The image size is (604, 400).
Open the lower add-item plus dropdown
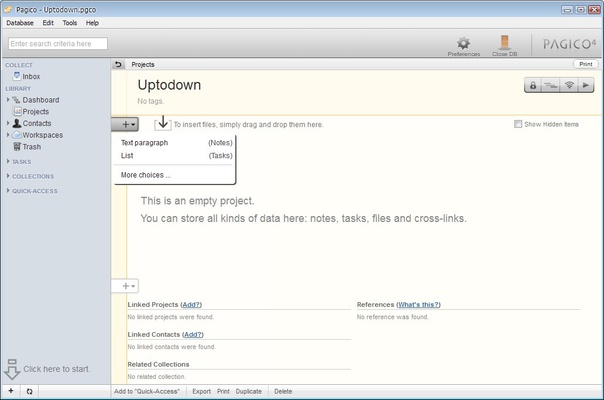[125, 286]
